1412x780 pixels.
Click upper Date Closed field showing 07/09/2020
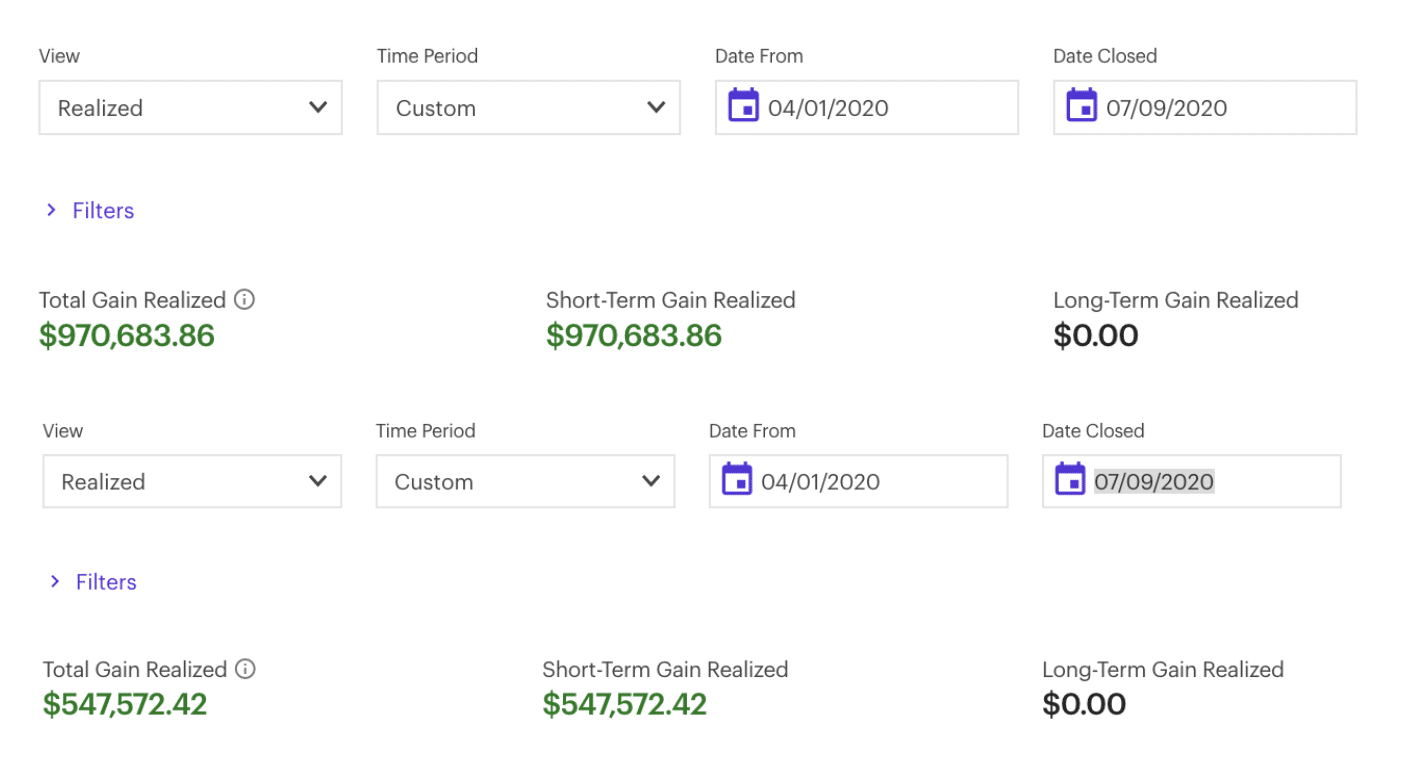point(1205,108)
